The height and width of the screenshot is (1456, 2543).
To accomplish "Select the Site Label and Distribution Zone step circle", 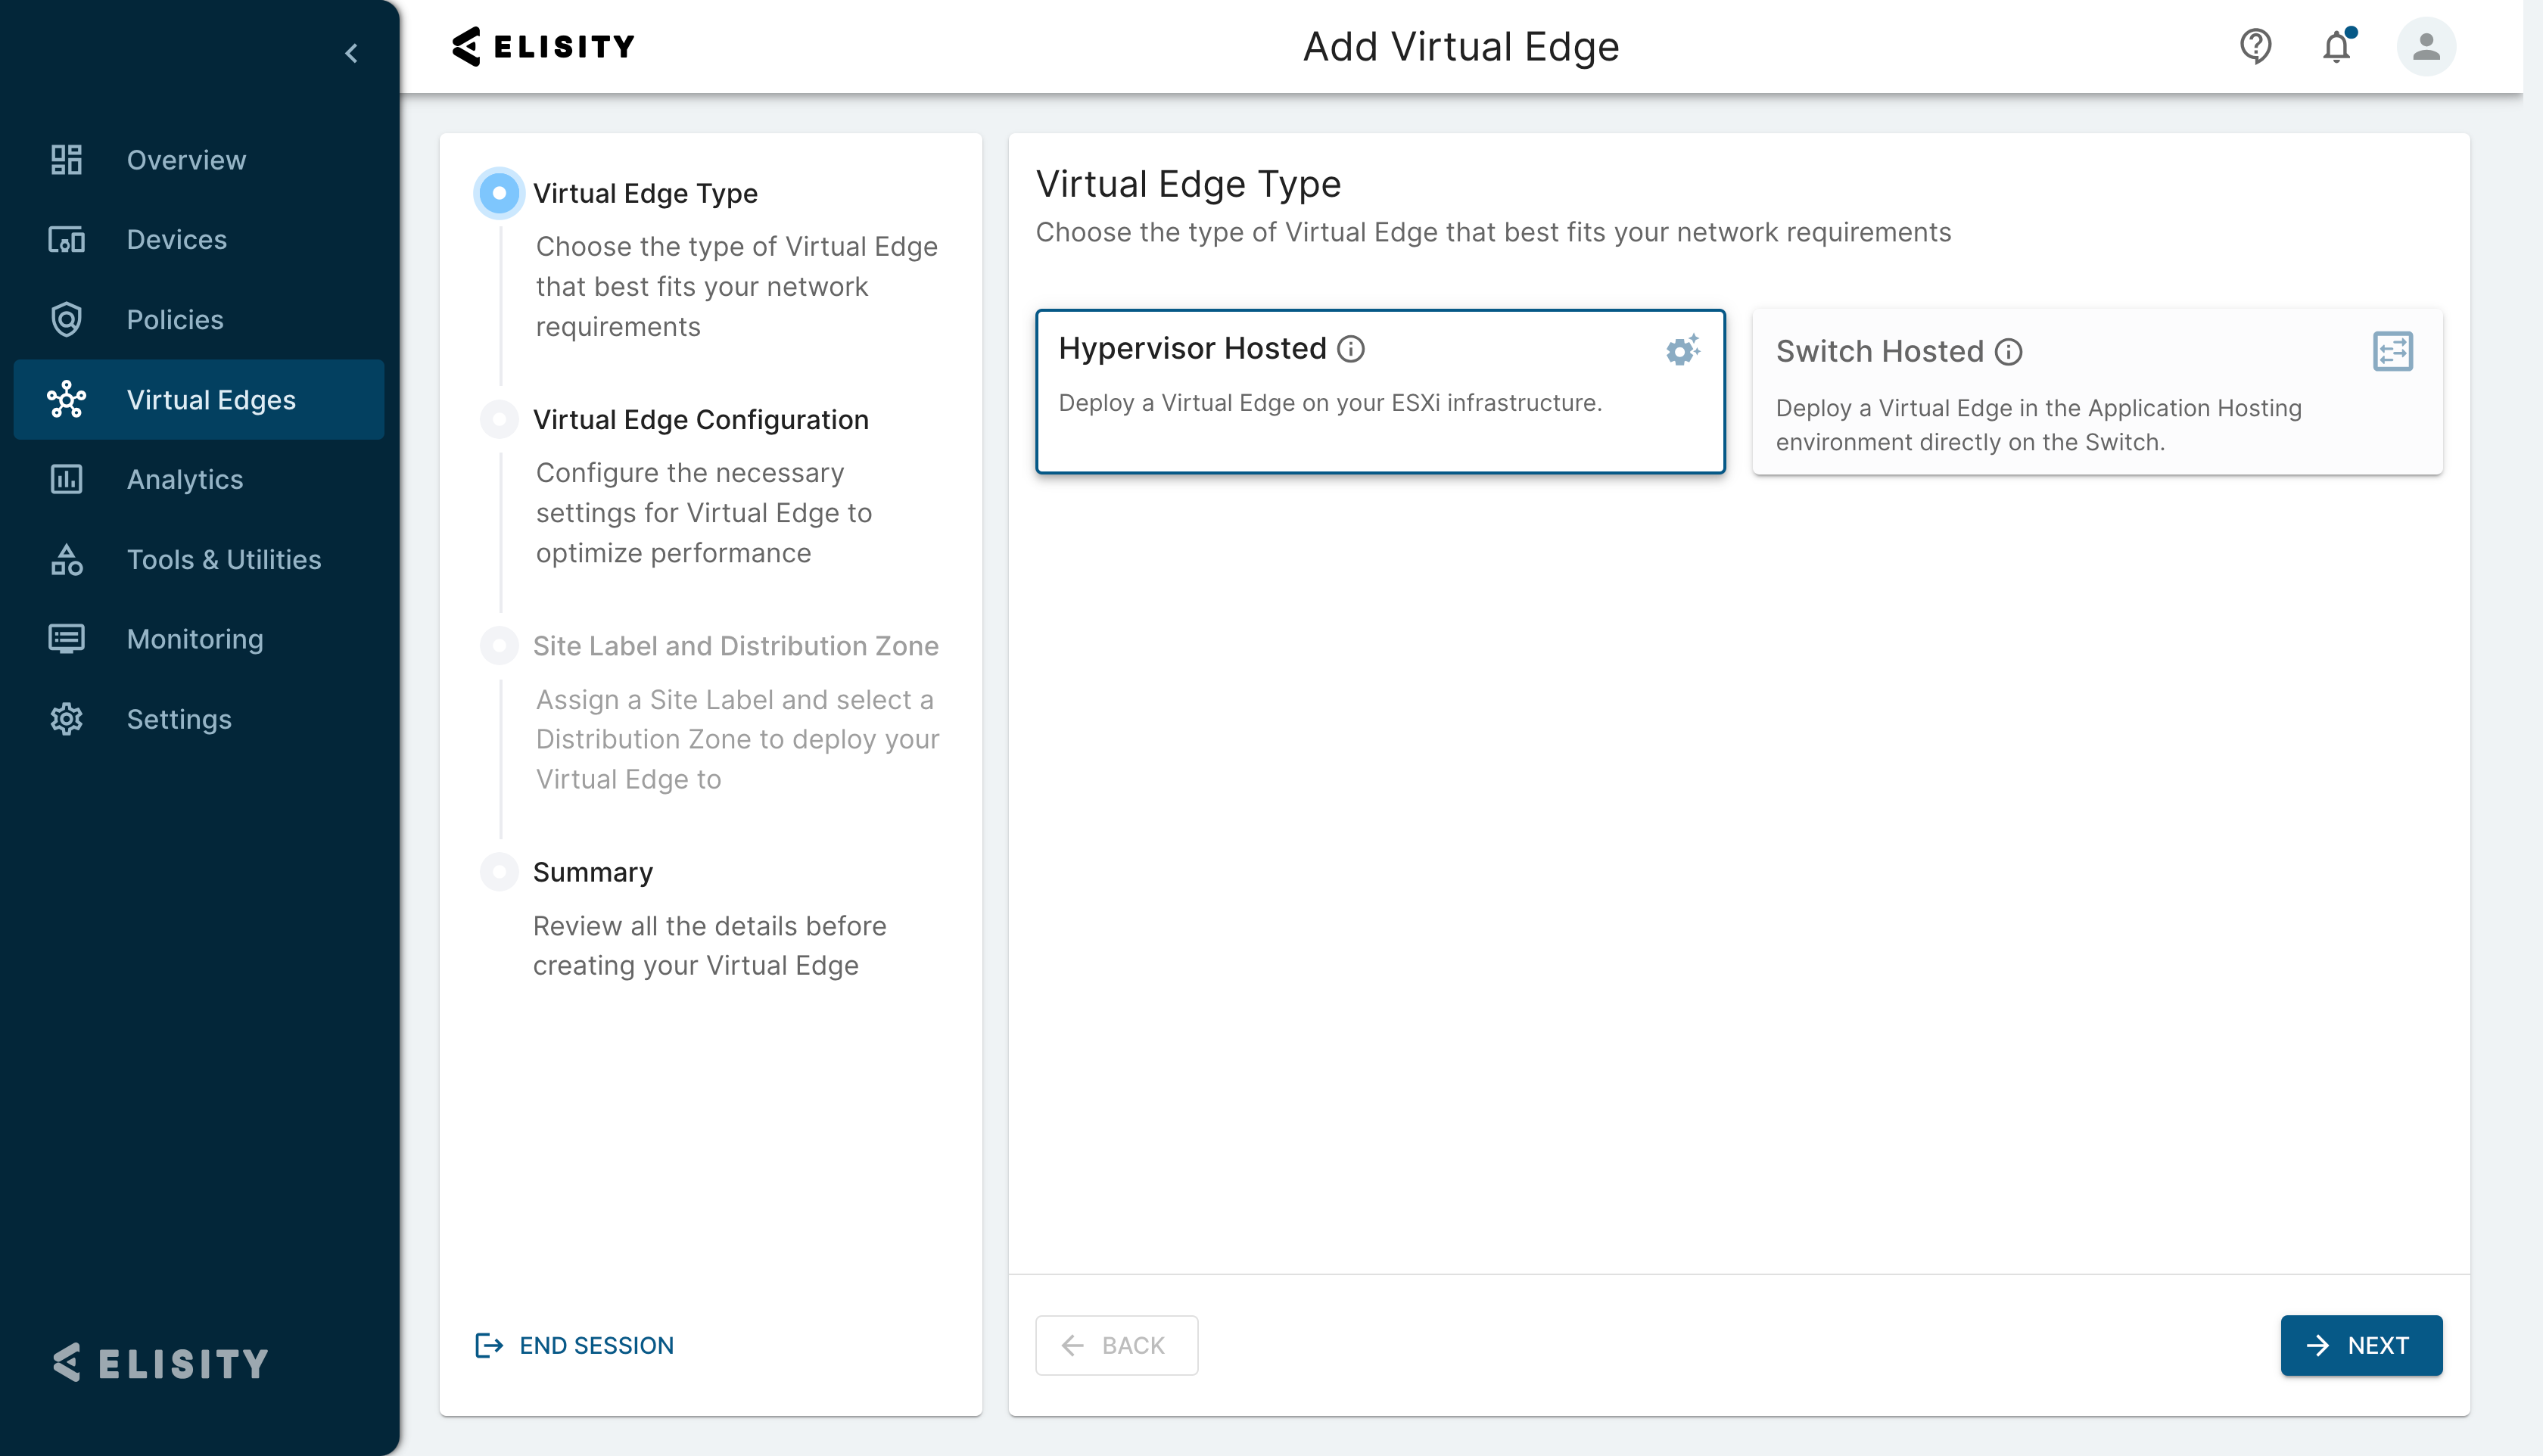I will [499, 646].
